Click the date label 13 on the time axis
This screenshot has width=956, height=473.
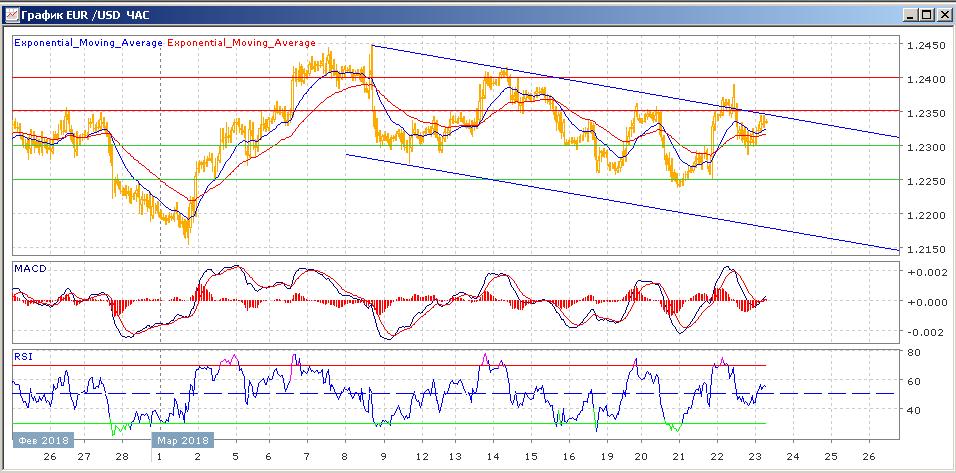pyautogui.click(x=454, y=457)
